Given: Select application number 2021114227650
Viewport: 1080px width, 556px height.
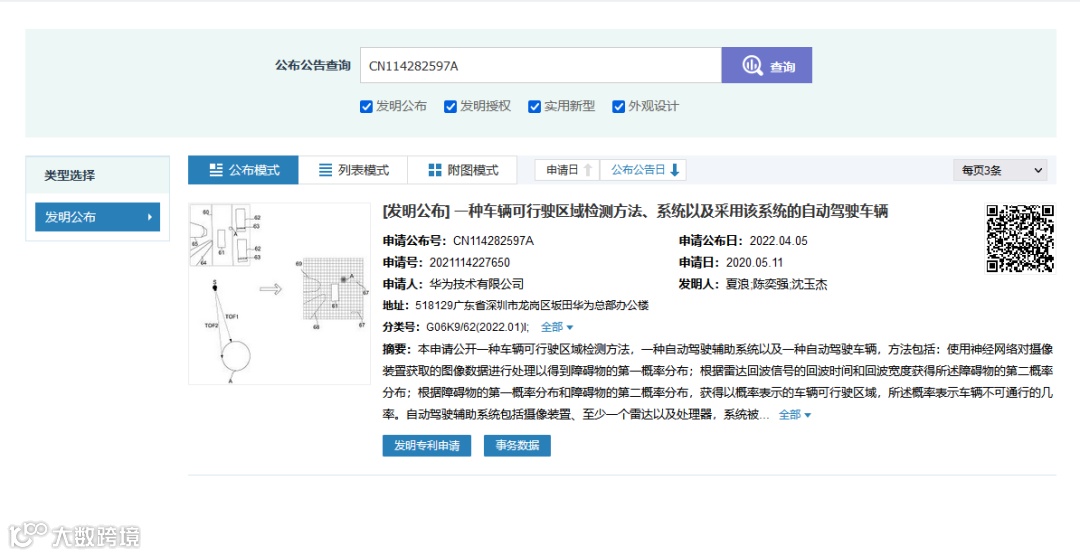Looking at the screenshot, I should [x=470, y=262].
